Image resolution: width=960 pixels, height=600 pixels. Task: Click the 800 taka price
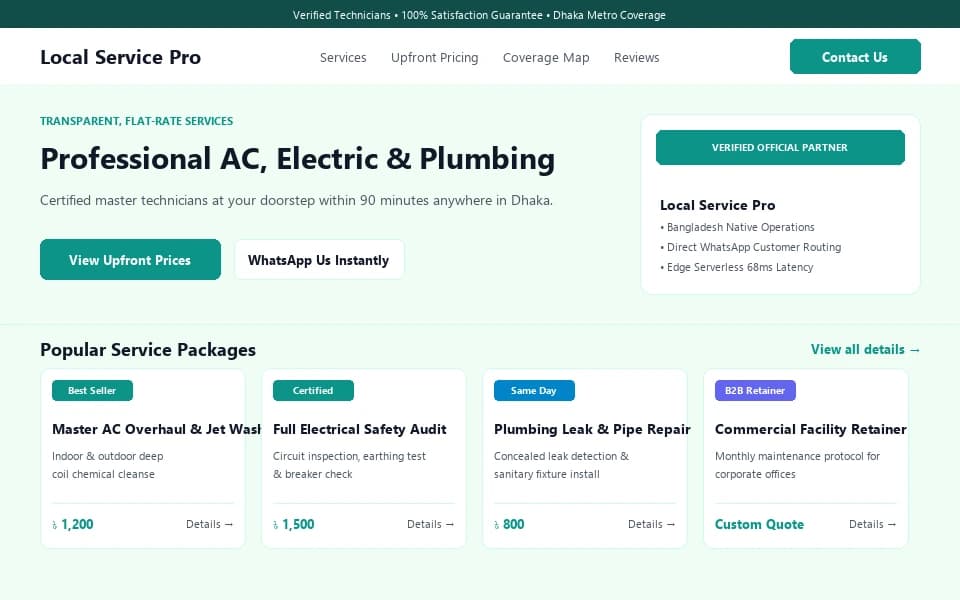(509, 524)
